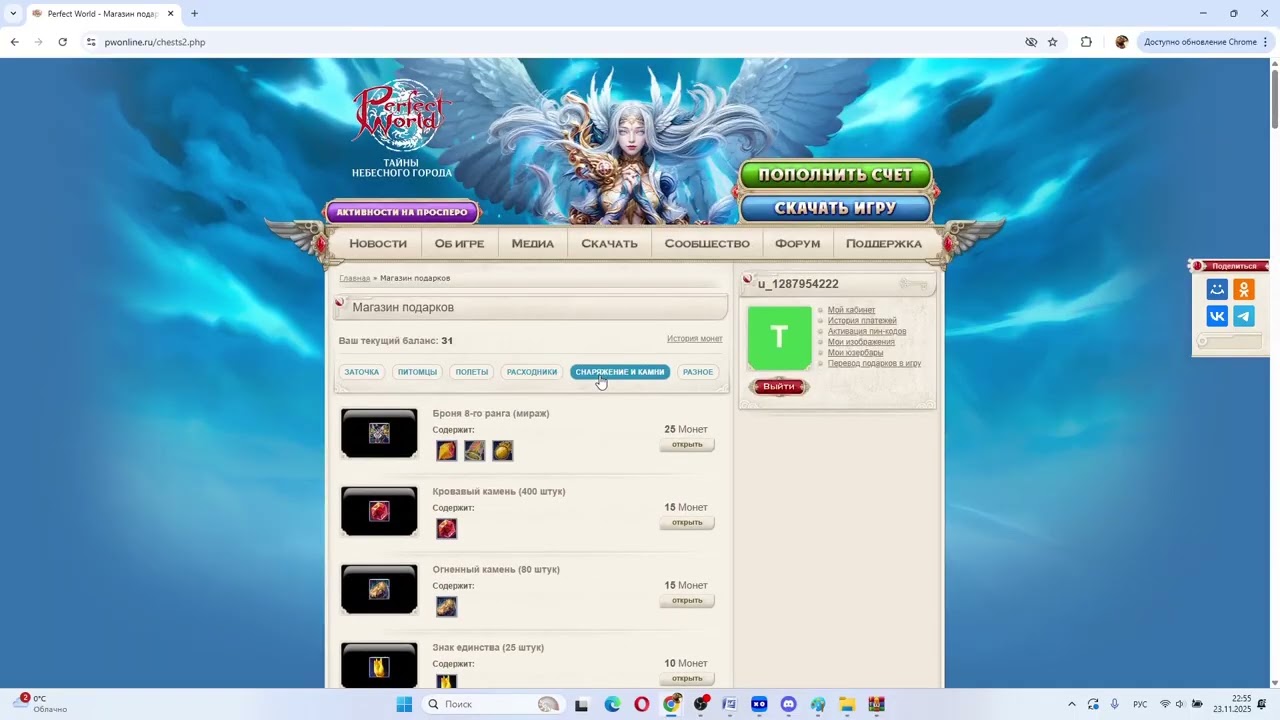Select the Снаряжение и камни tab
1280x720 pixels.
pos(620,372)
